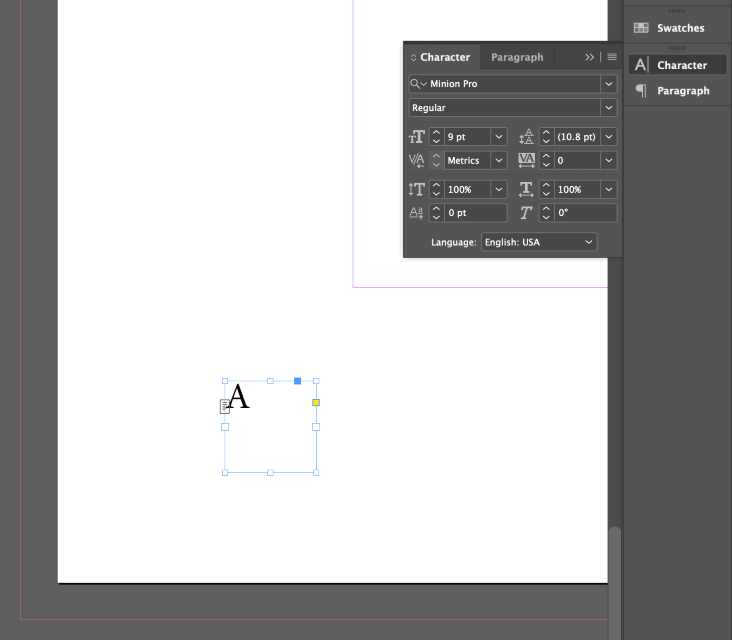Click the tracking value field showing 0

click(x=577, y=161)
